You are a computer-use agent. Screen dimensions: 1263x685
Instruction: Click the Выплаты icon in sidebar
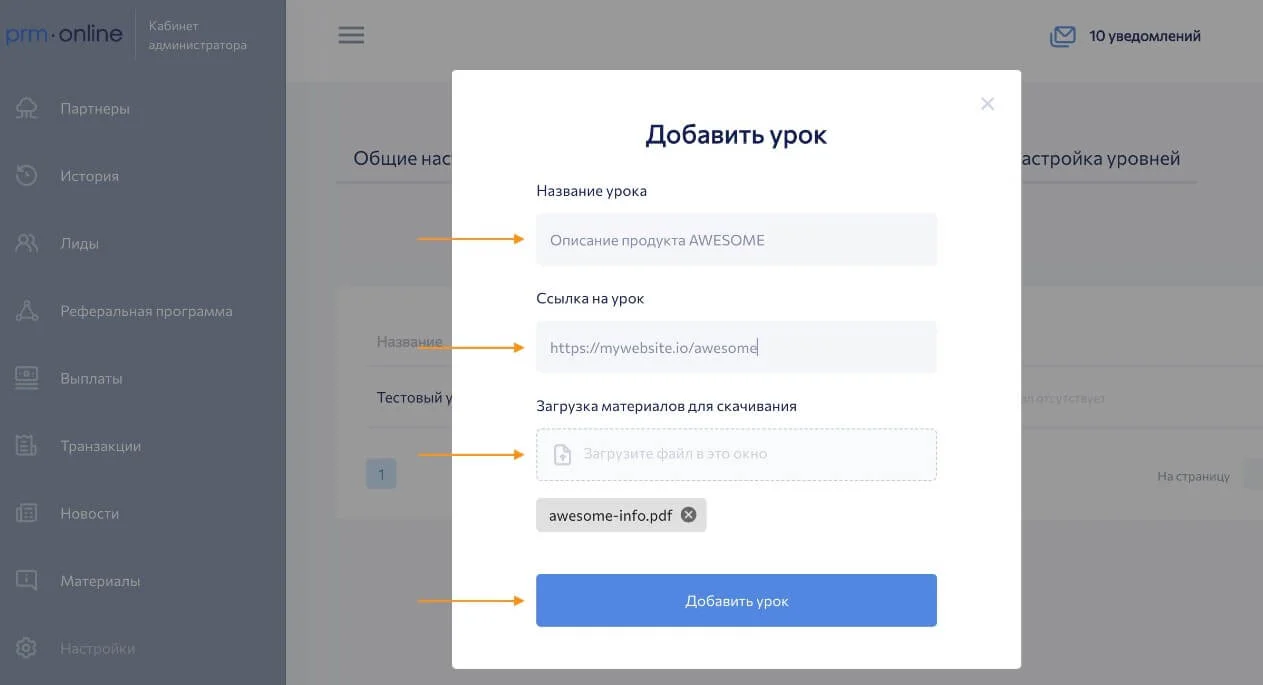(27, 378)
